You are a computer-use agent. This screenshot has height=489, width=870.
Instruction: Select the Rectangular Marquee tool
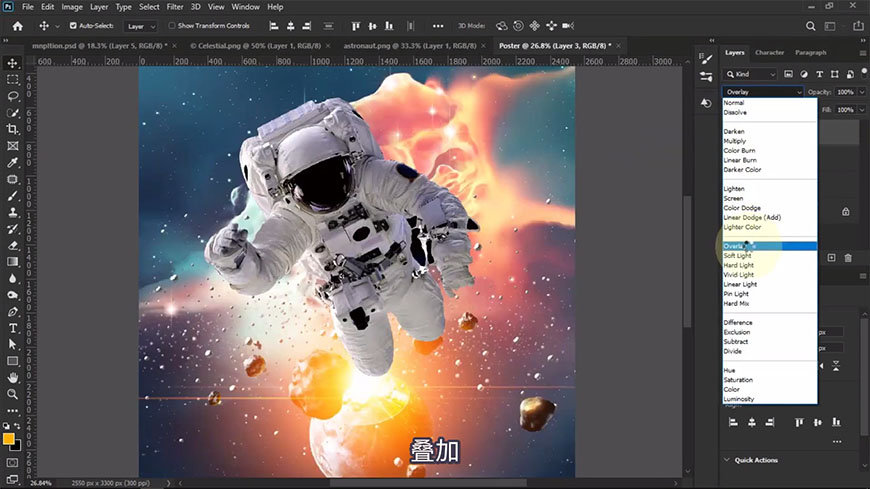click(x=12, y=80)
